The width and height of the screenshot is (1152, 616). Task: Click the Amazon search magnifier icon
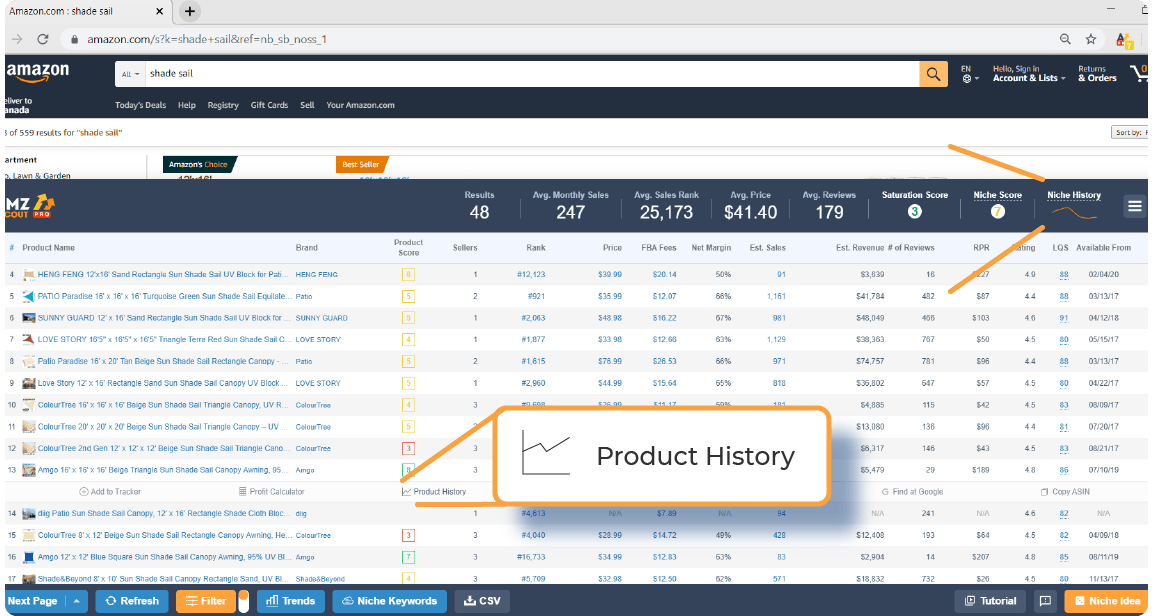pos(932,74)
